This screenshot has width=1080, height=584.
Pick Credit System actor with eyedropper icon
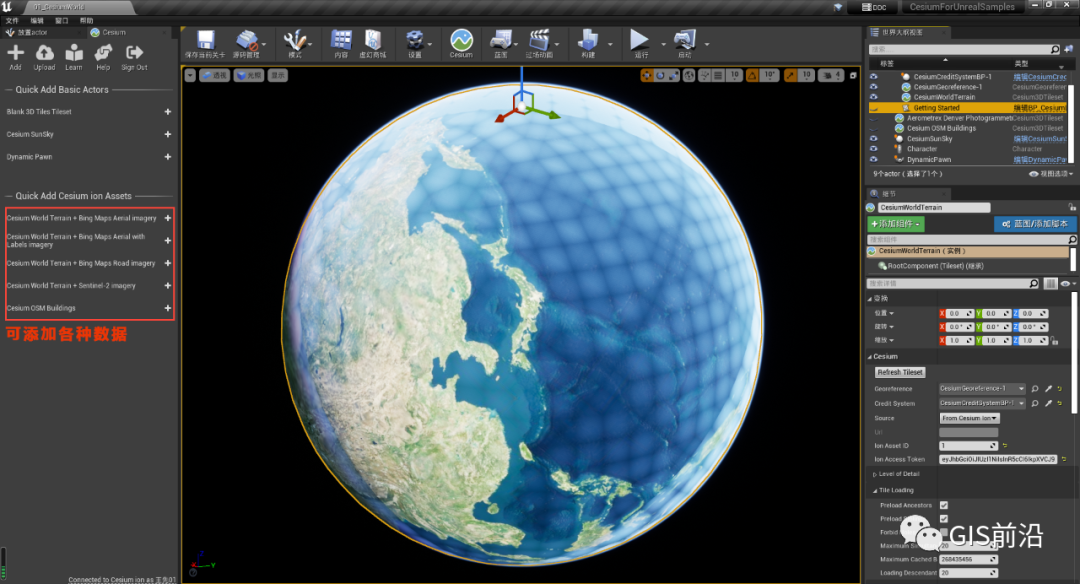pos(1048,404)
